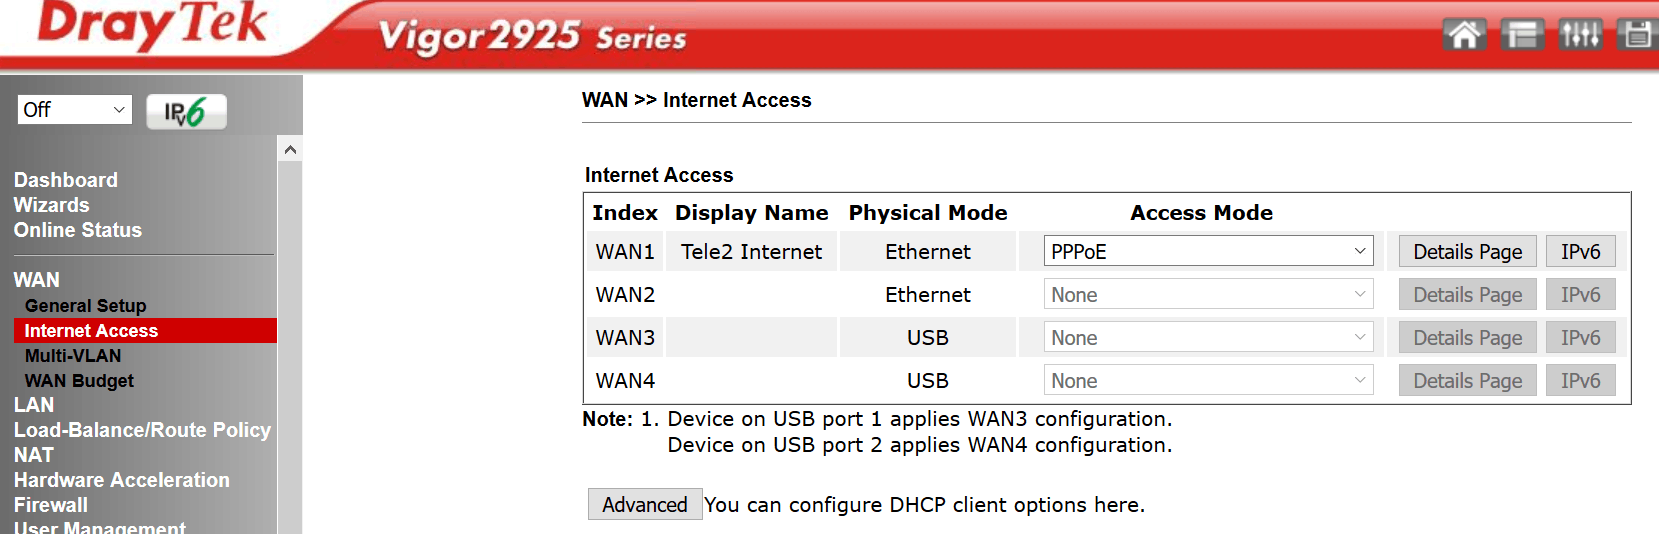1659x534 pixels.
Task: Expand the WAN3 access mode dropdown
Action: [1208, 337]
